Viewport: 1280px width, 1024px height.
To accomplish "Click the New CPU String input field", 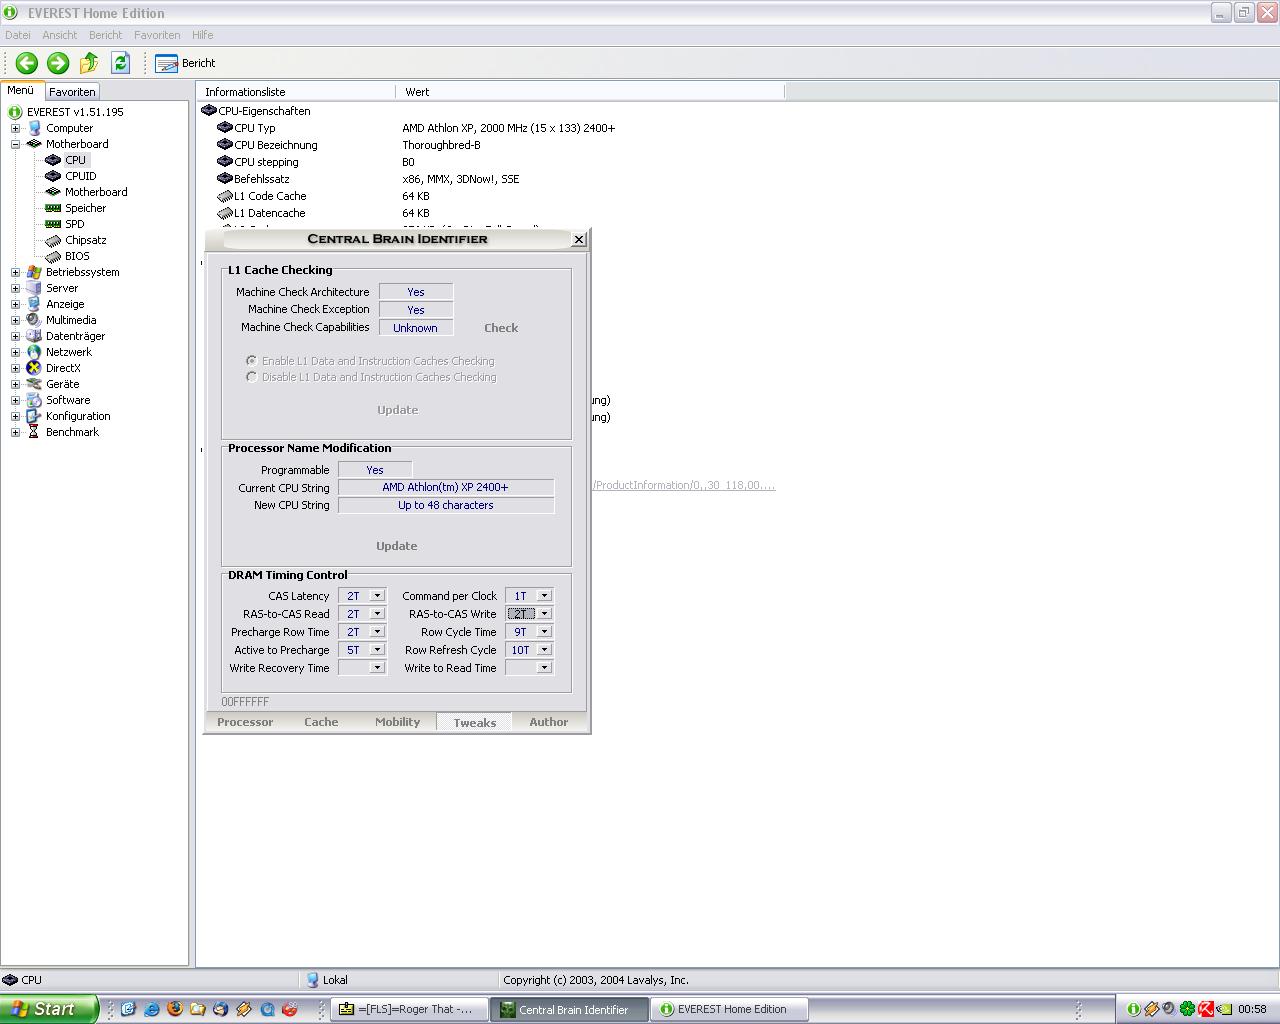I will pos(446,506).
